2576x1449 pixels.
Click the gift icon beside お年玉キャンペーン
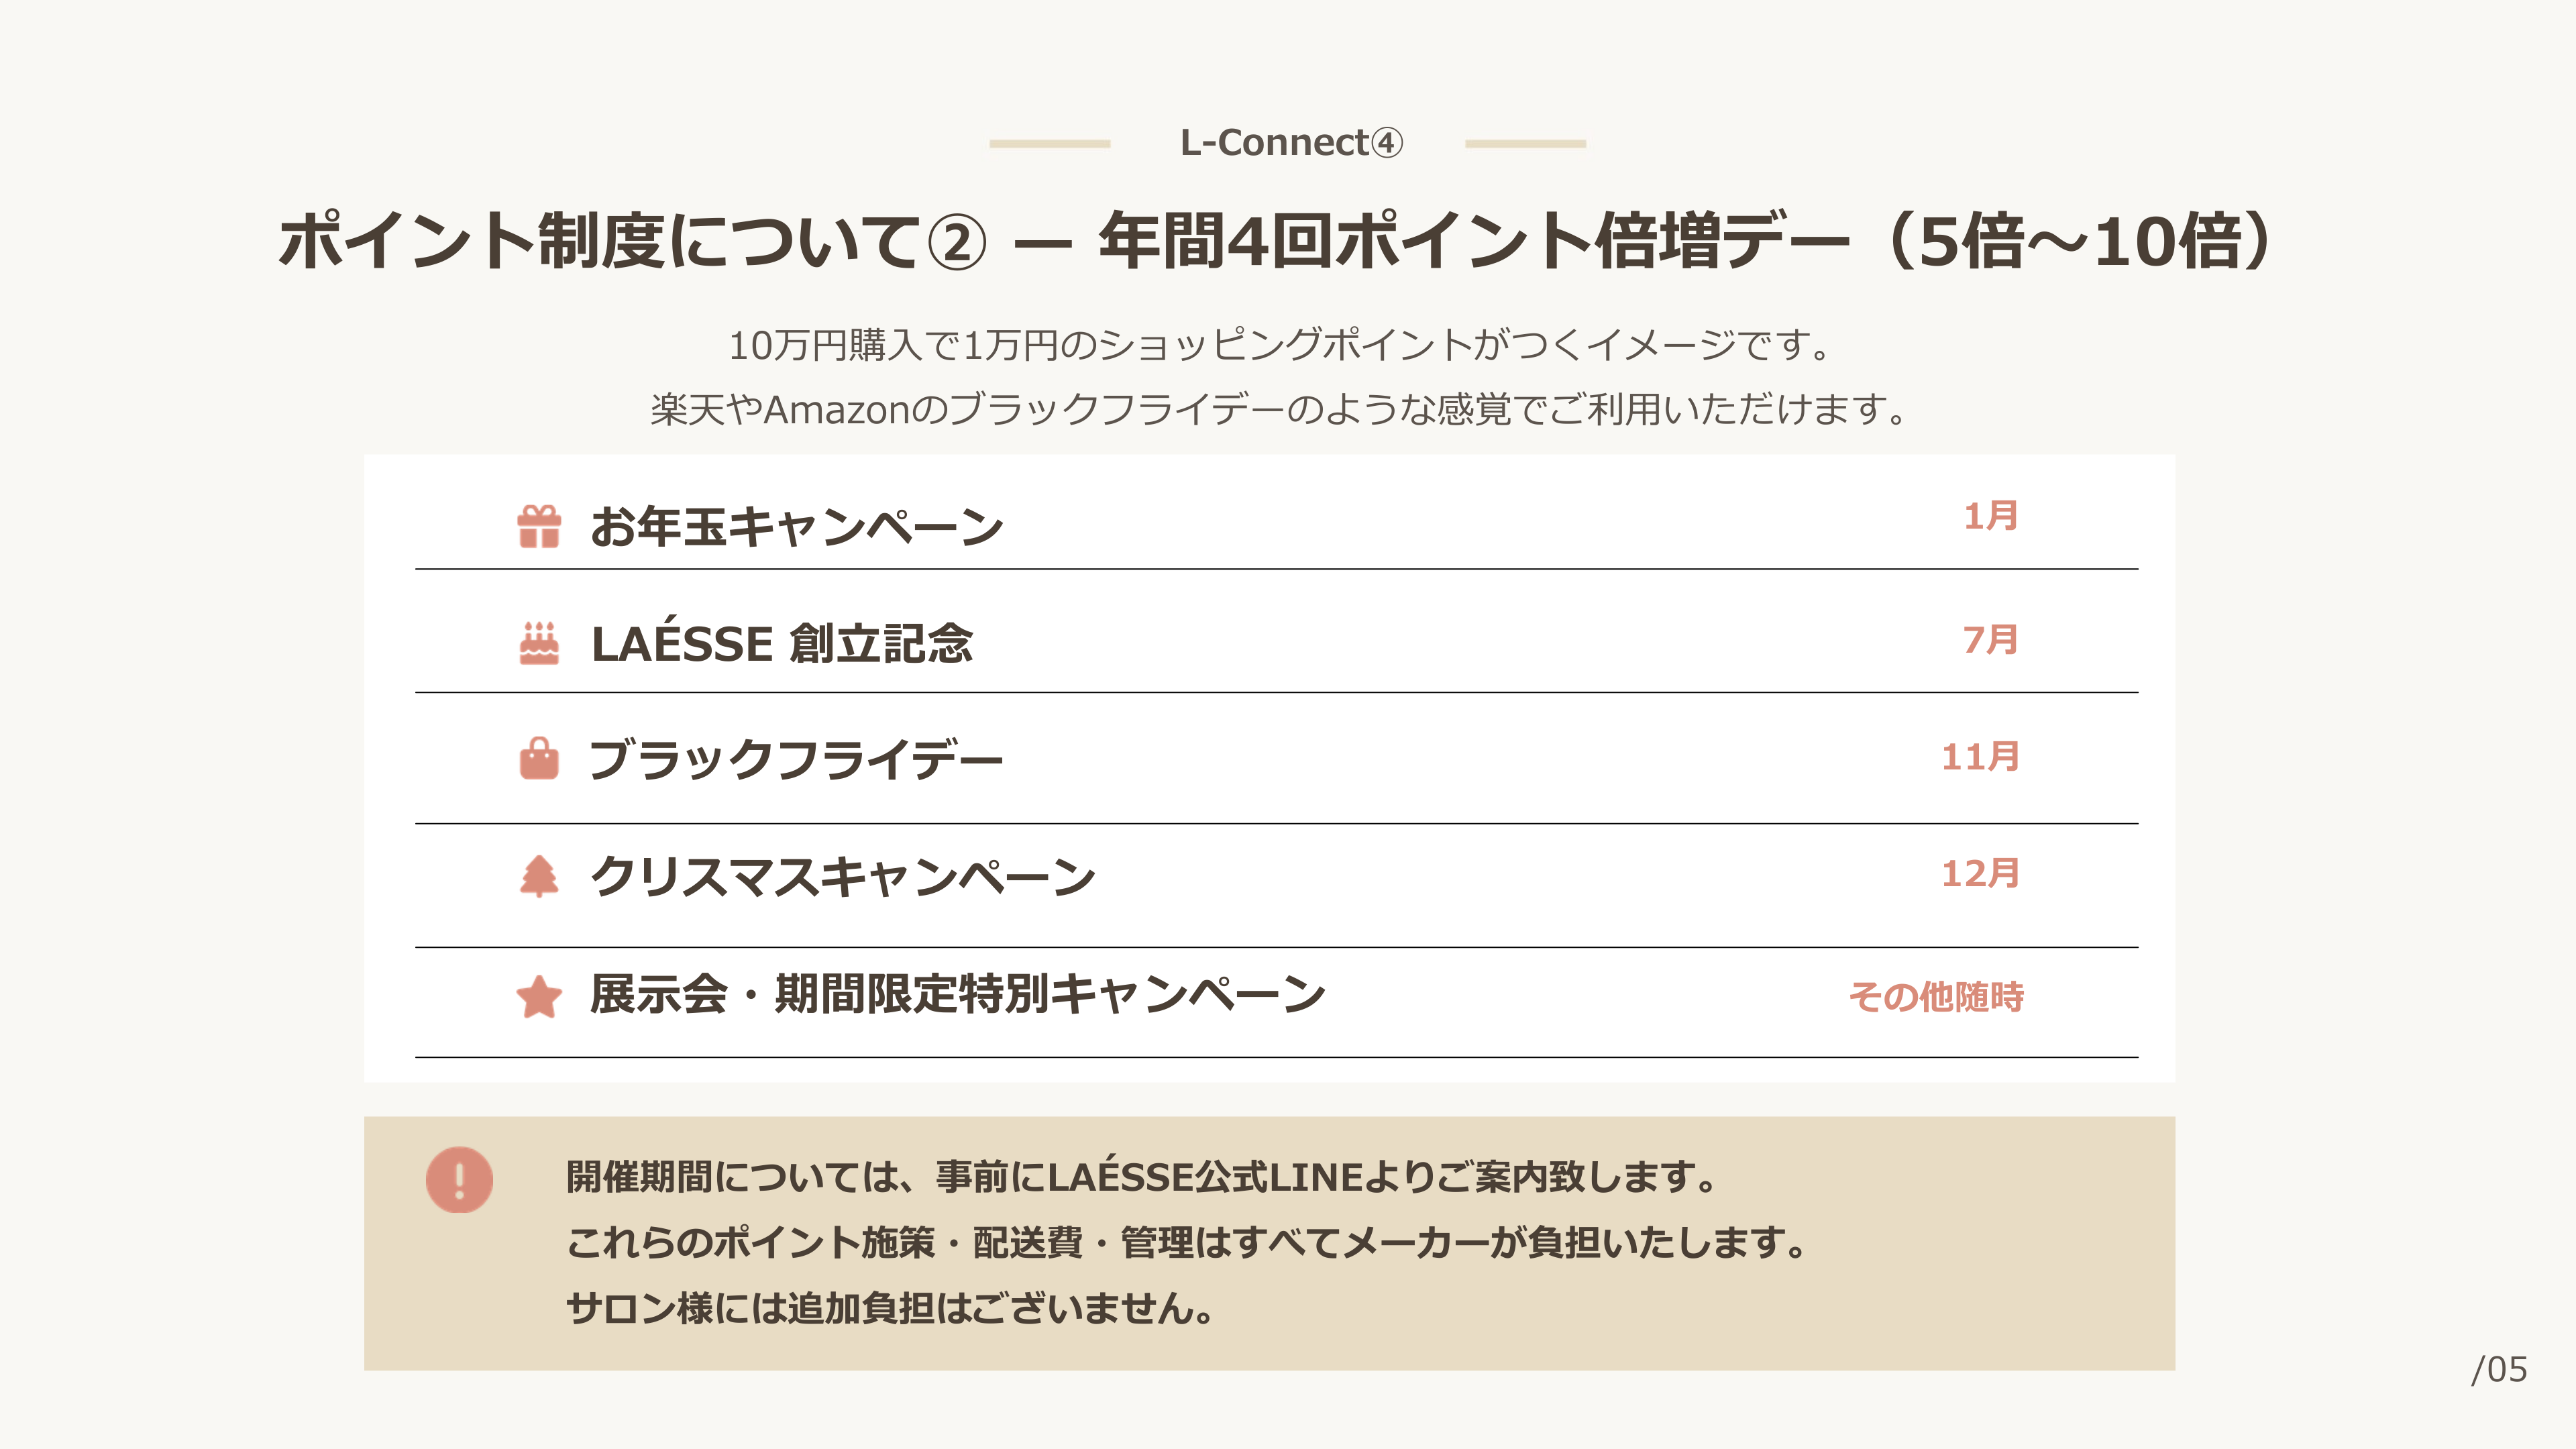(x=539, y=526)
